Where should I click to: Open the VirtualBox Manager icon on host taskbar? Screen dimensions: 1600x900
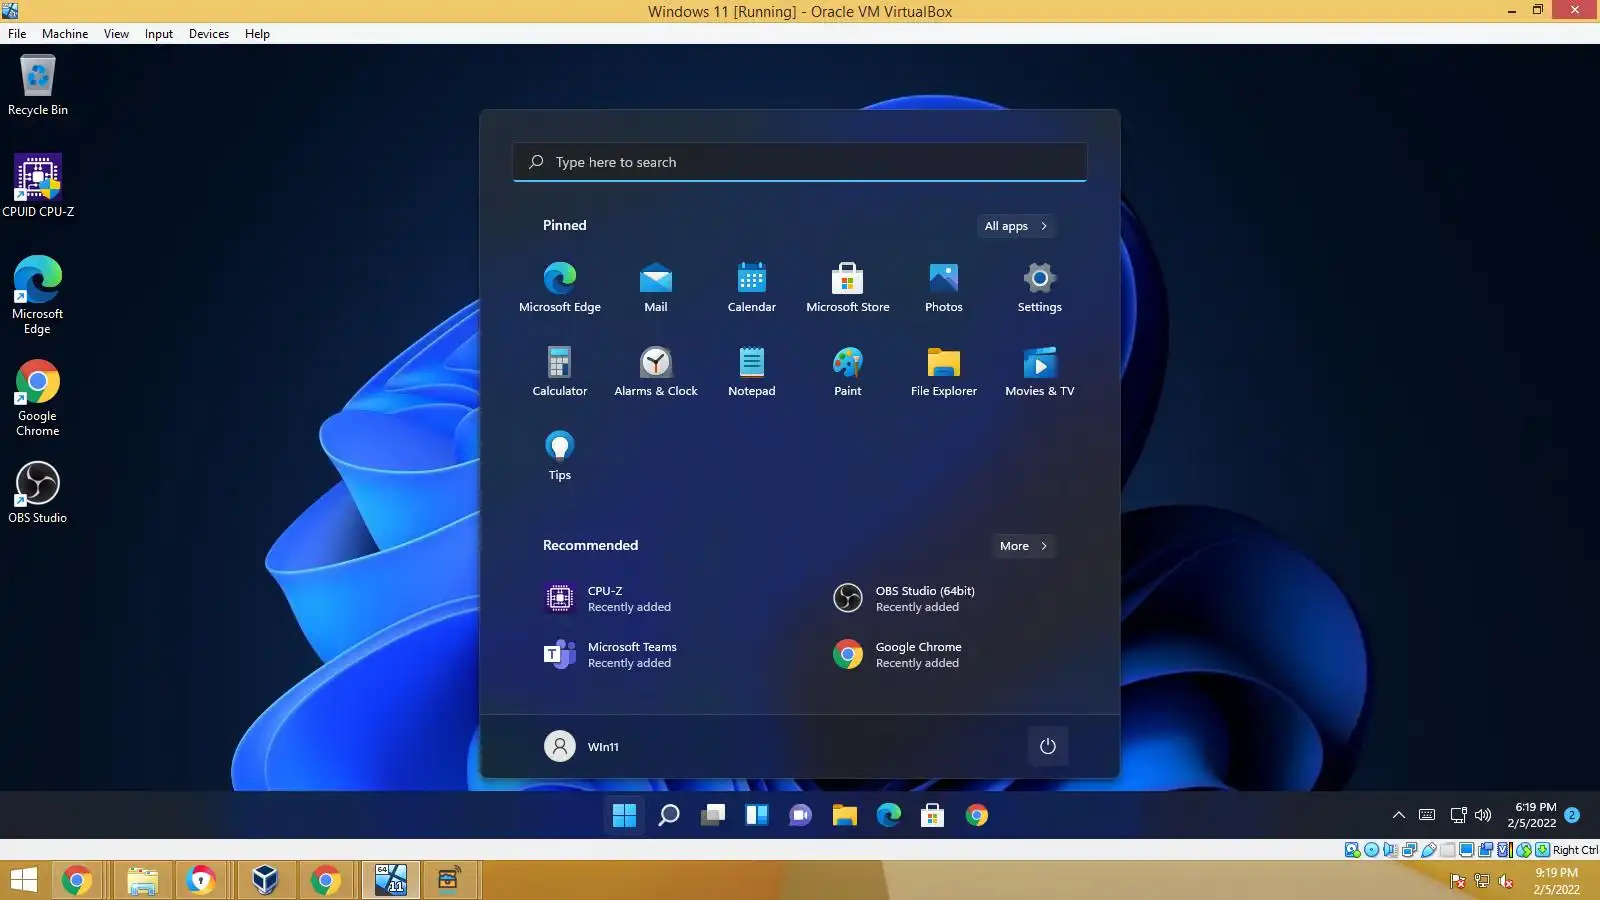click(265, 880)
